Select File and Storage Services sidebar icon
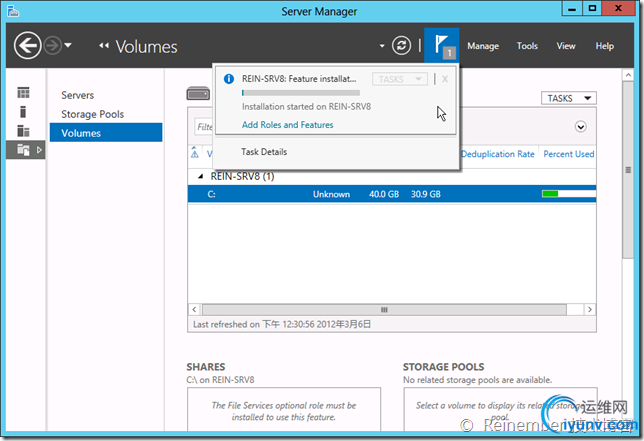This screenshot has height=441, width=644. [x=23, y=150]
